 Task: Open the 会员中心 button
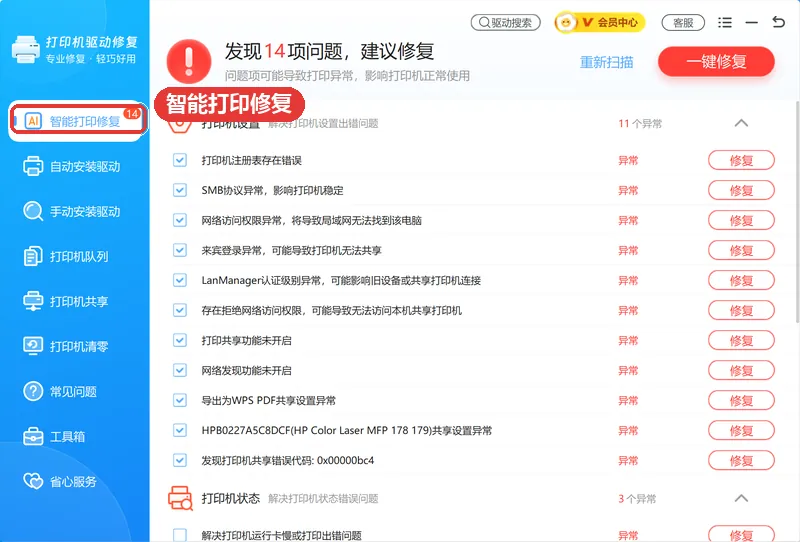tap(600, 22)
